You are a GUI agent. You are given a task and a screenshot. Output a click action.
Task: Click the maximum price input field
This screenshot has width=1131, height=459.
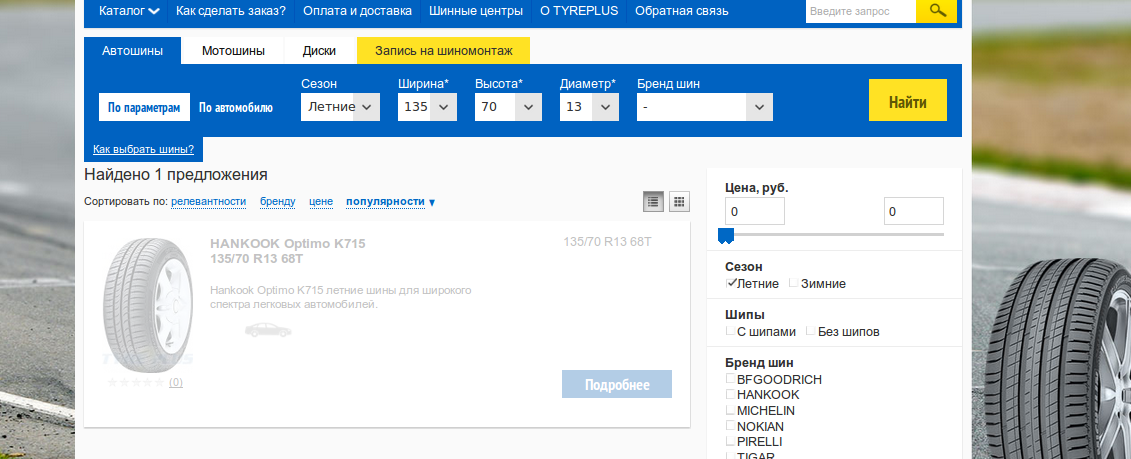(x=914, y=211)
